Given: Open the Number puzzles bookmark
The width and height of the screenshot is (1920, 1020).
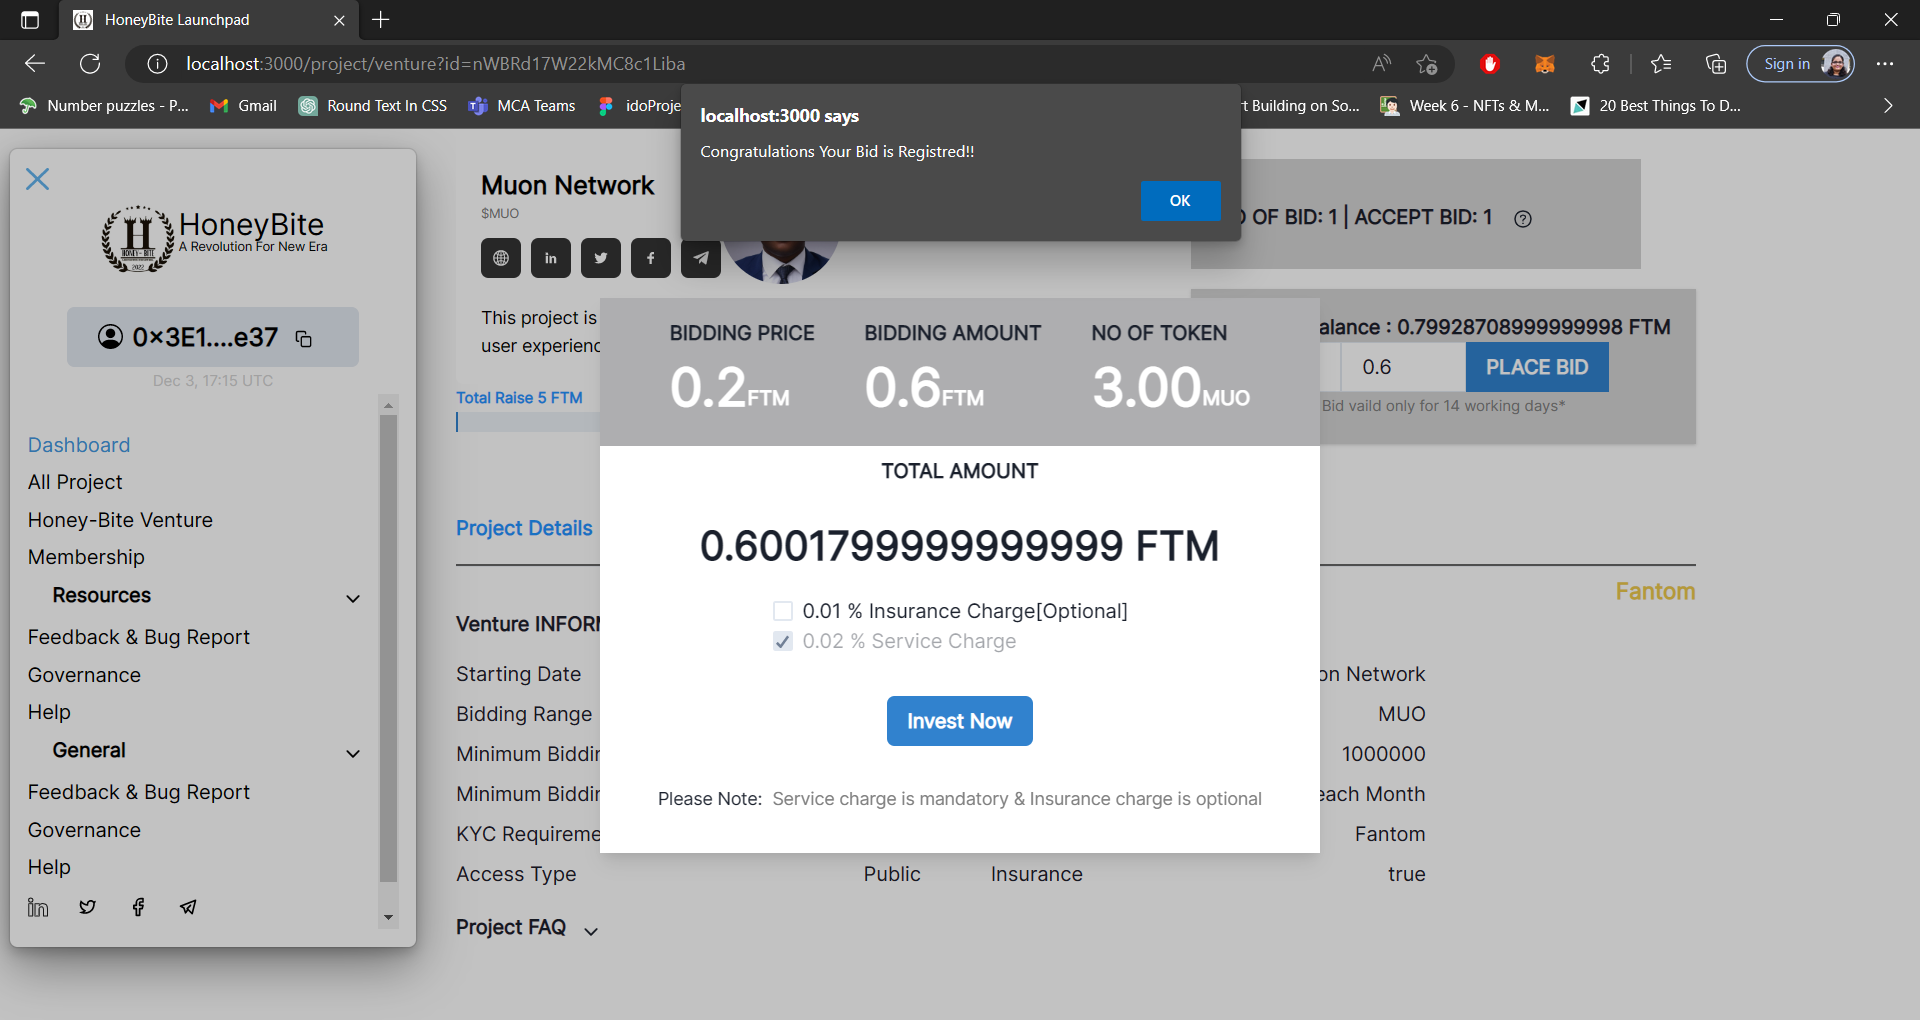Looking at the screenshot, I should point(104,106).
